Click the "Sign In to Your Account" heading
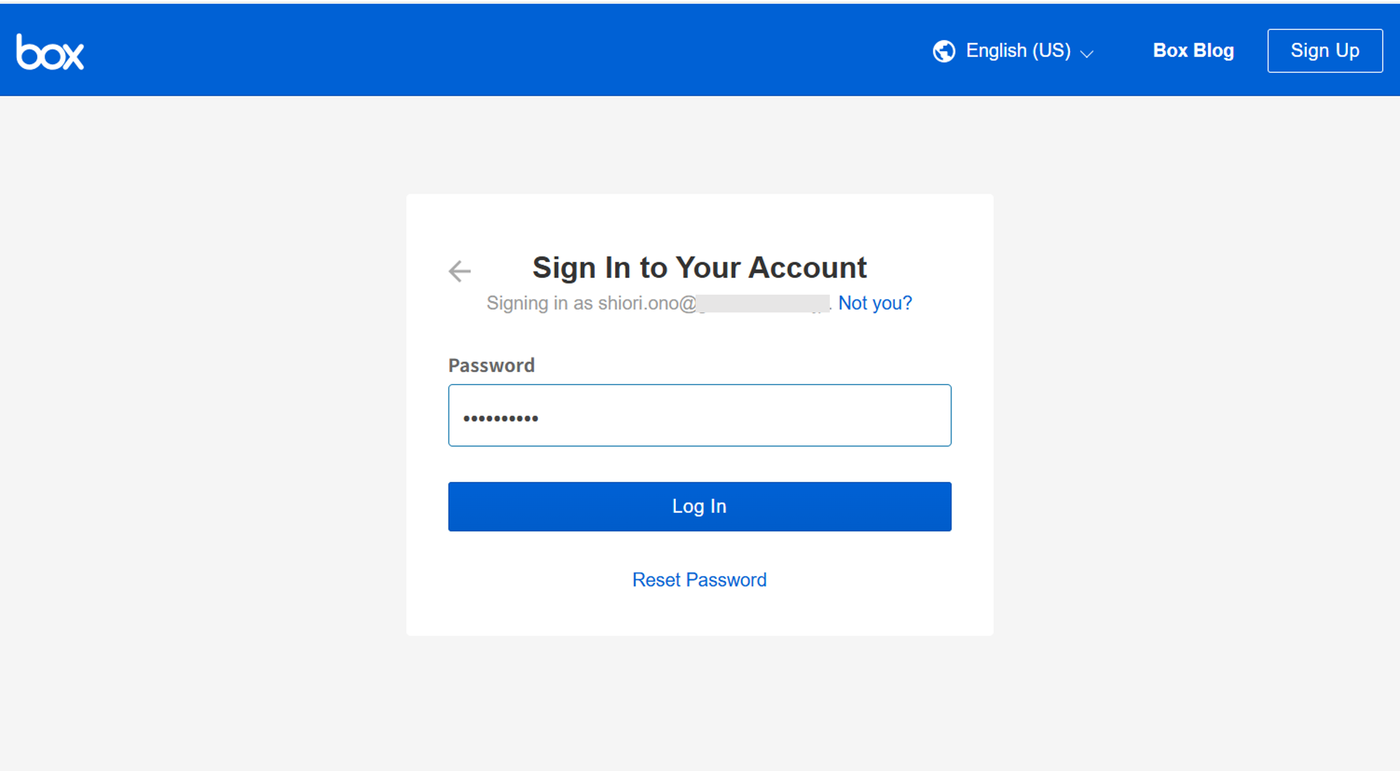 [x=699, y=267]
